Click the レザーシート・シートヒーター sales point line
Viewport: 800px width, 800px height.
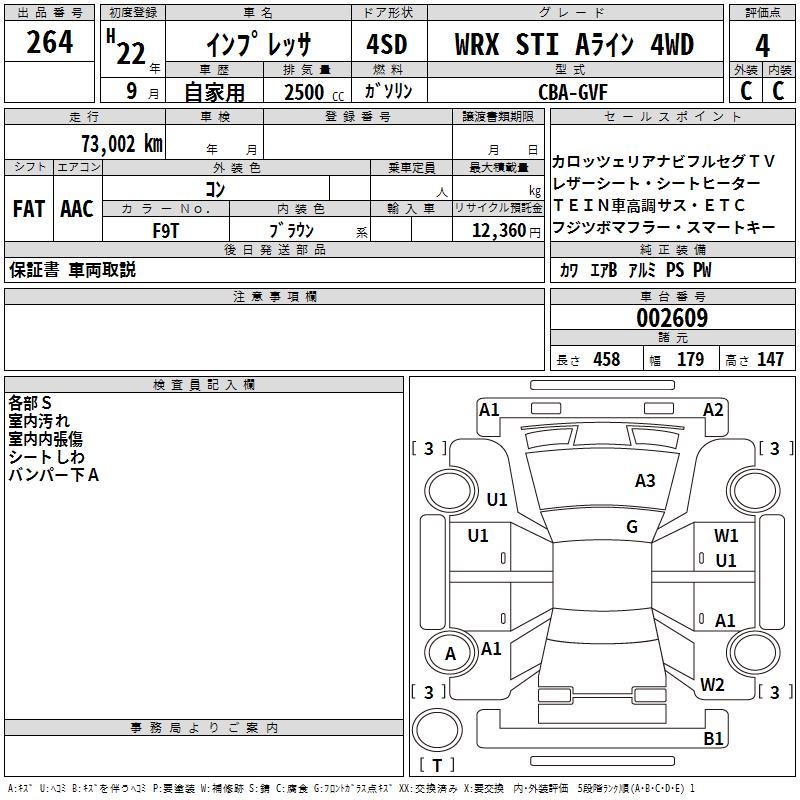[657, 183]
